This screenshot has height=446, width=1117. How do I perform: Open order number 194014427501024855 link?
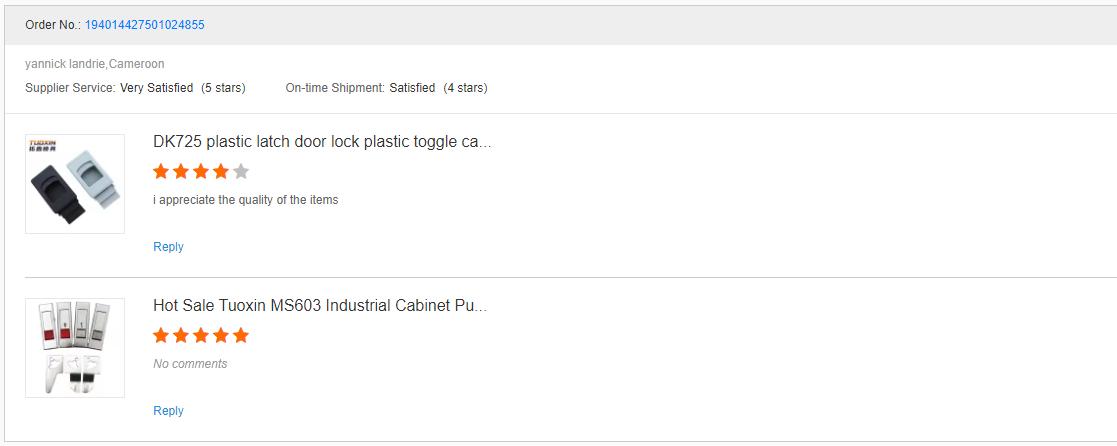coord(145,25)
